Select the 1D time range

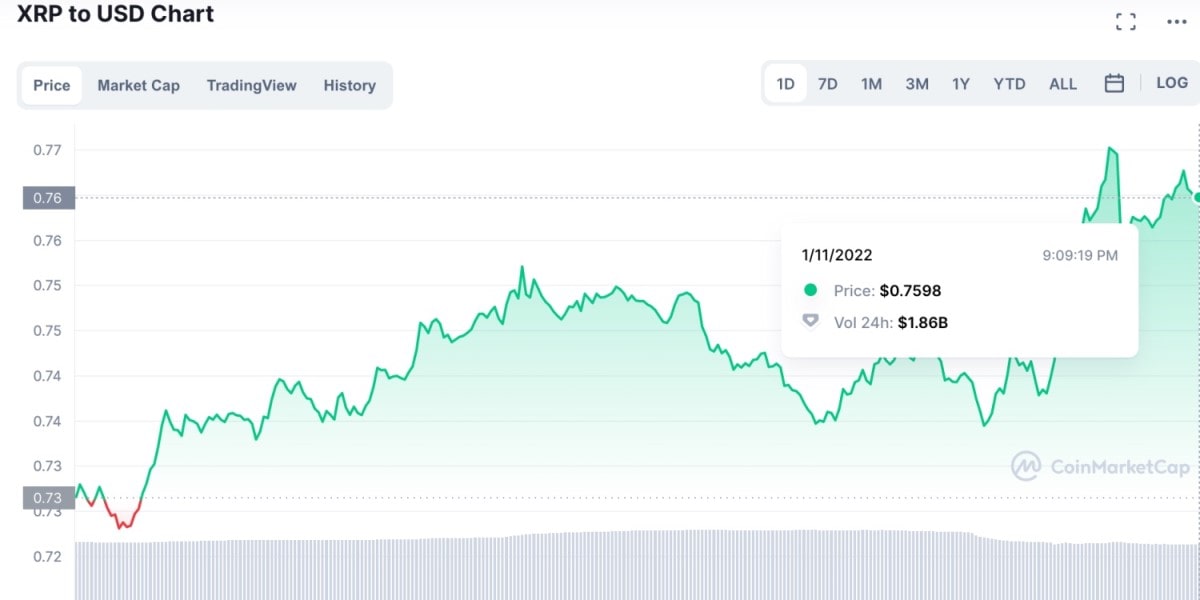(786, 84)
